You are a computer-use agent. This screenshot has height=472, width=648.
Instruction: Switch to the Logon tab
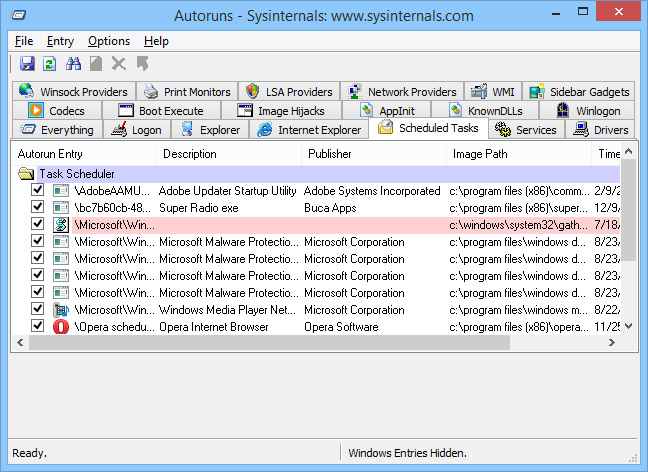point(137,130)
